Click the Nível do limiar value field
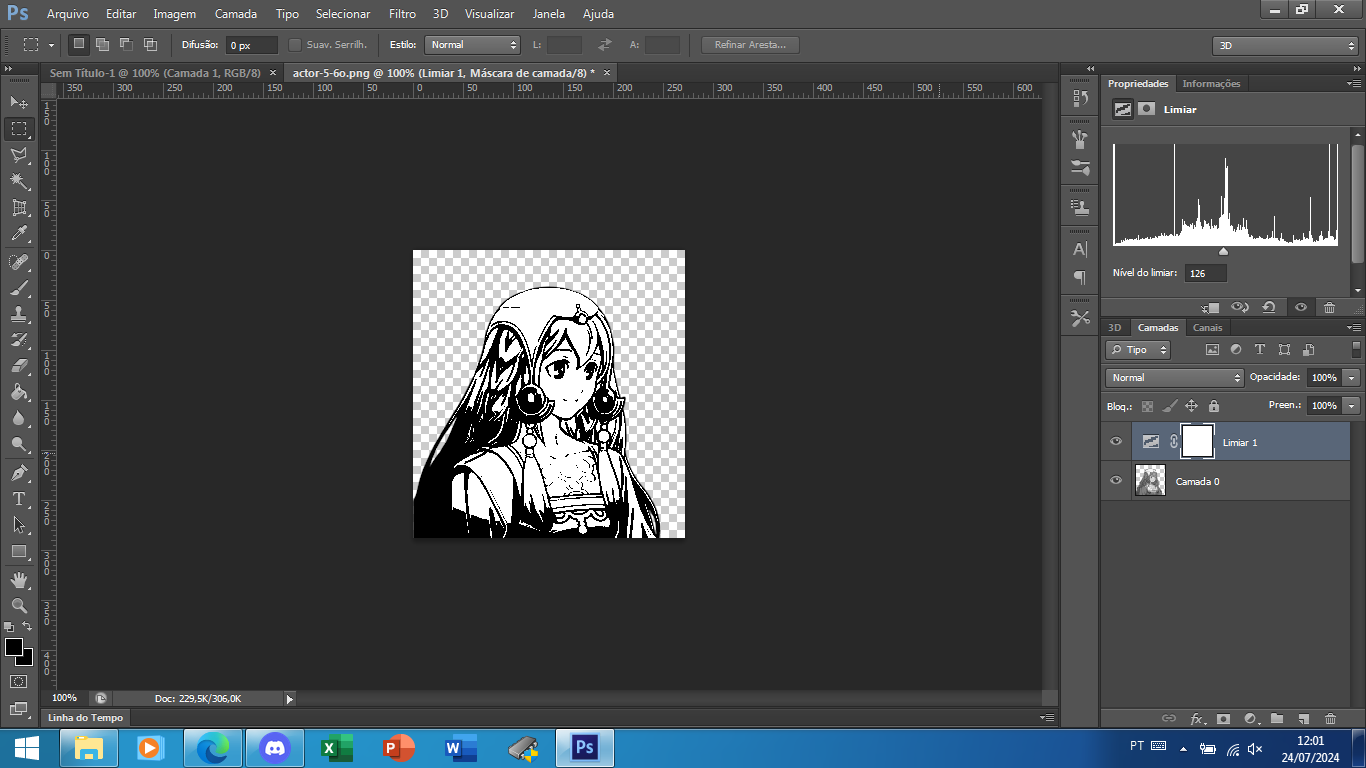 click(1206, 273)
